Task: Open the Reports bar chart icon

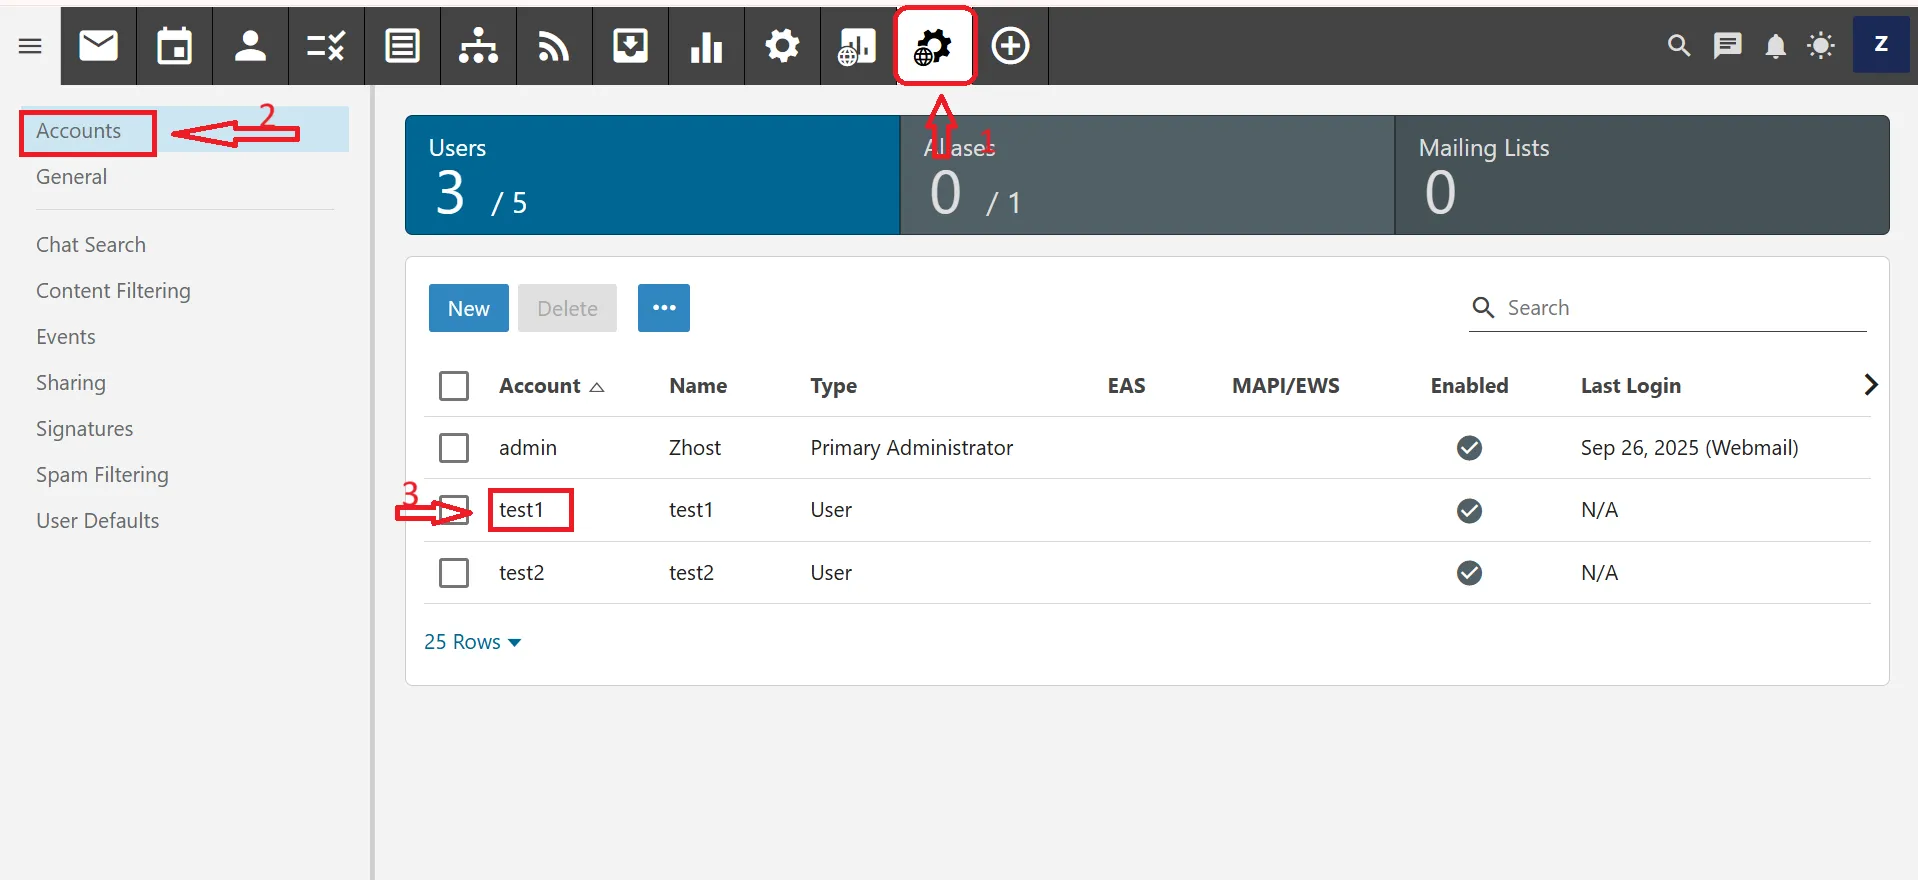Action: coord(706,46)
